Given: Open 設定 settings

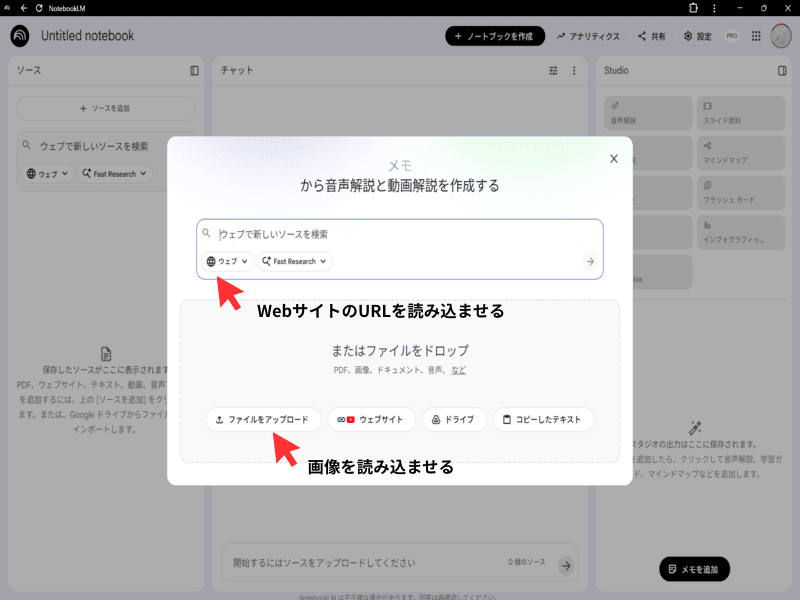Looking at the screenshot, I should 698,36.
